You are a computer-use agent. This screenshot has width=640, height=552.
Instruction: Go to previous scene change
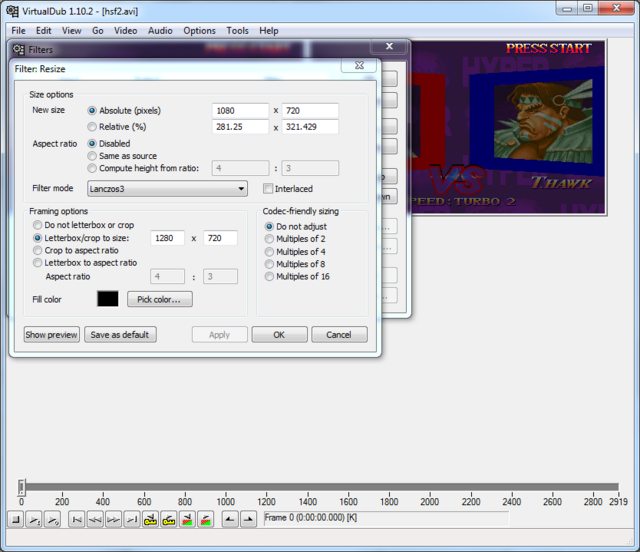[187, 519]
